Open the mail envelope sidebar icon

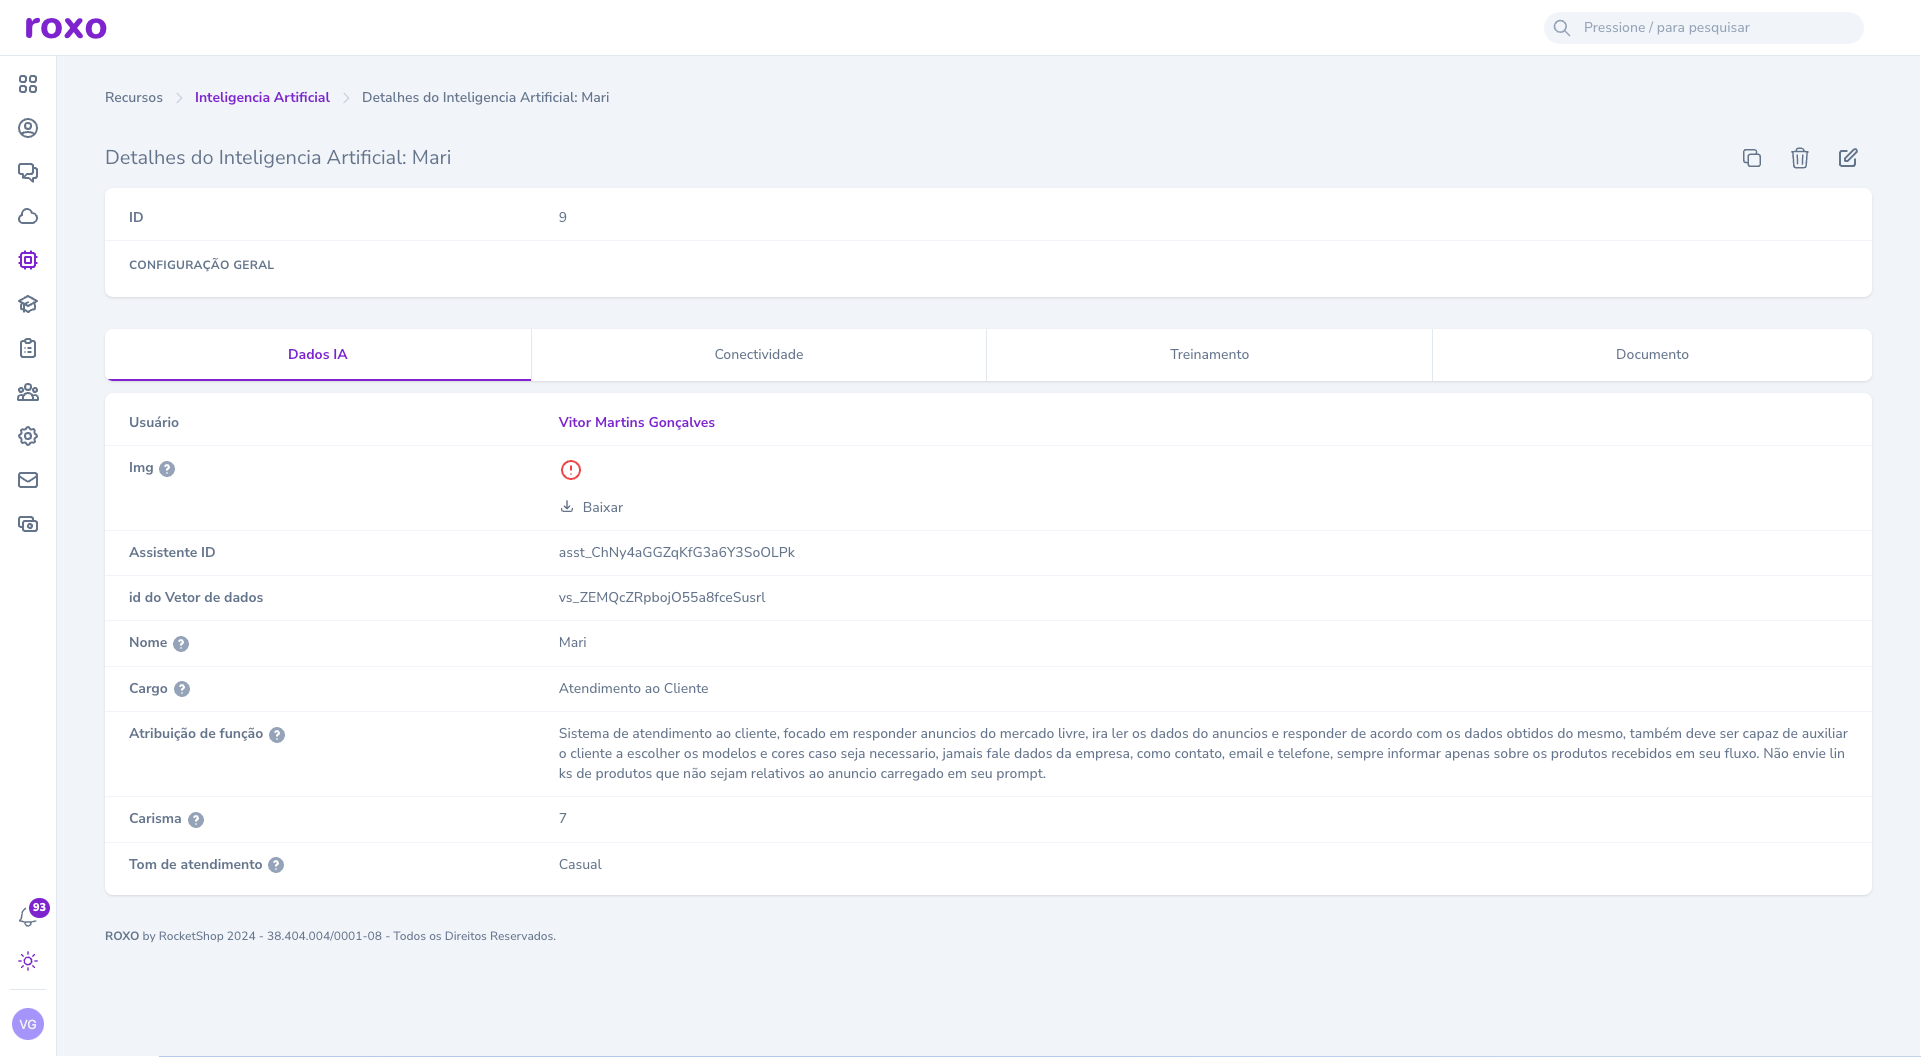click(x=28, y=480)
